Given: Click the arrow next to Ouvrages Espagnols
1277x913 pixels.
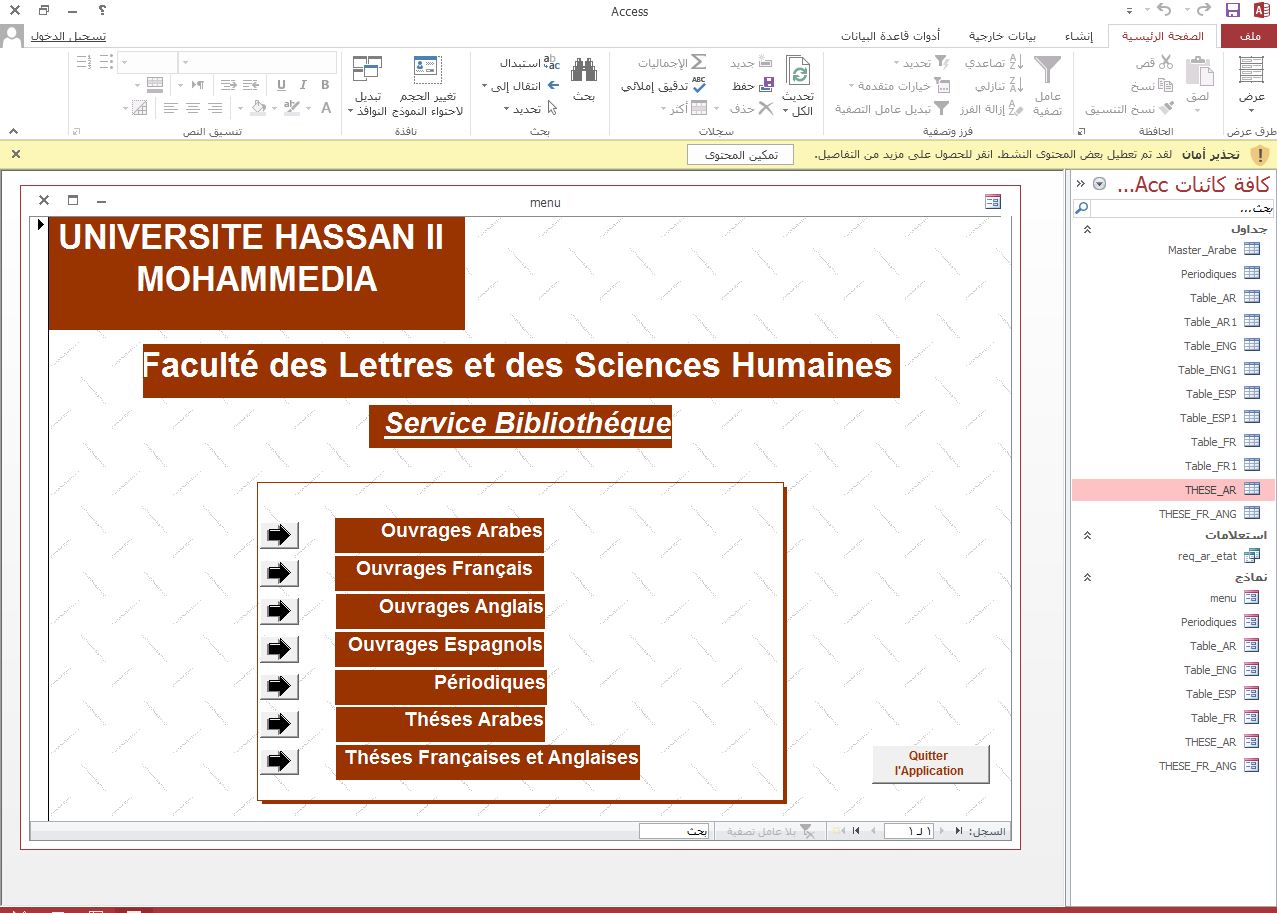Looking at the screenshot, I should coord(279,649).
